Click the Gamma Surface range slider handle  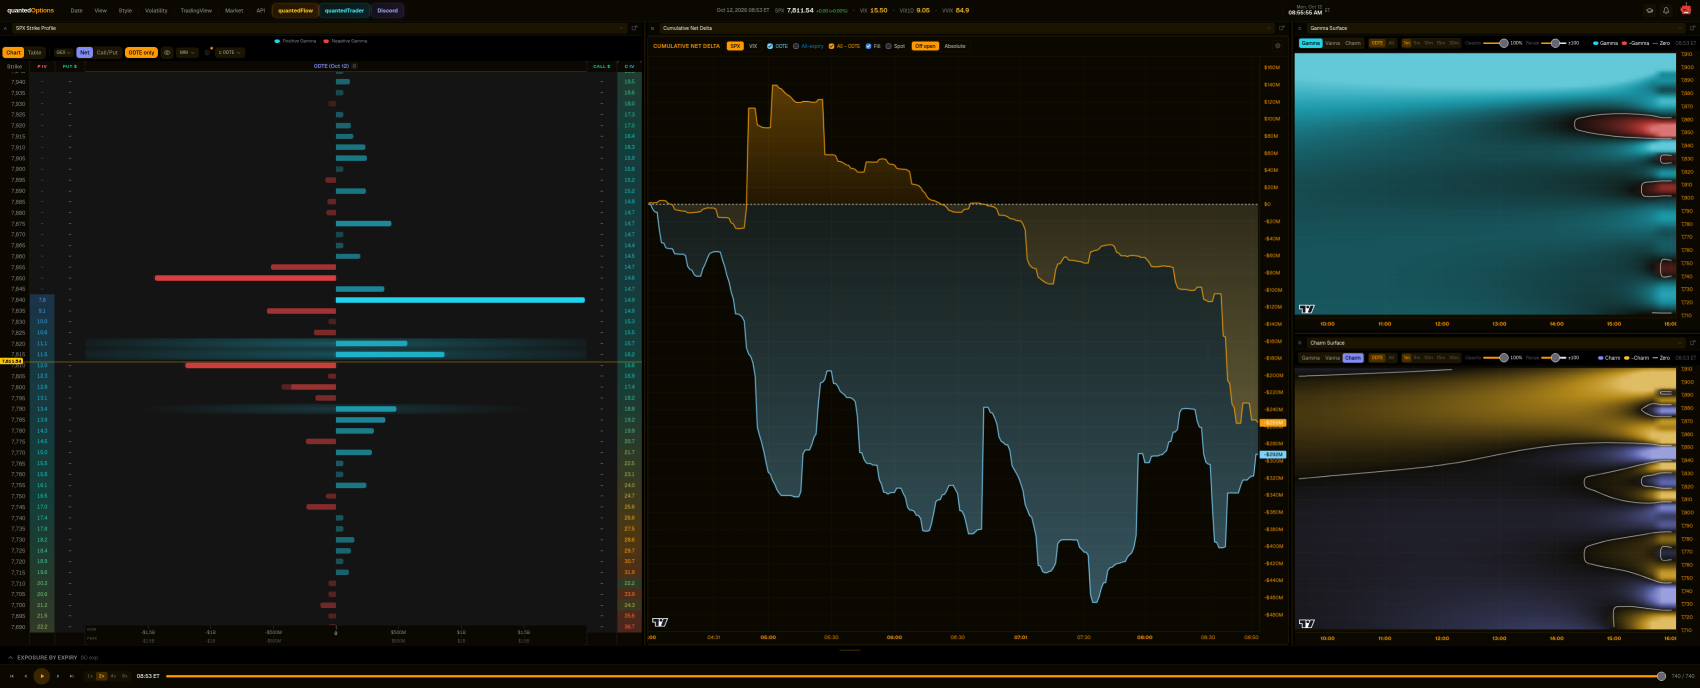click(1555, 43)
